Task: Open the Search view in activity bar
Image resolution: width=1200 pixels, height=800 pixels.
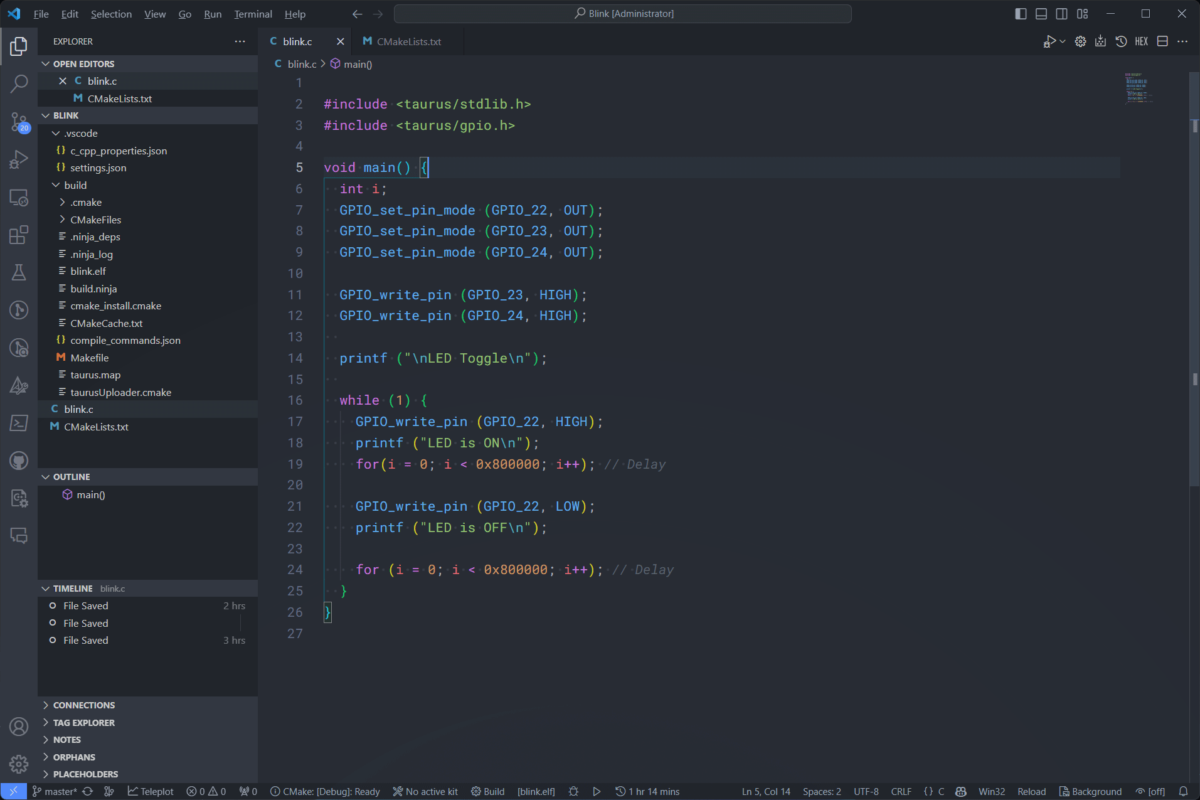Action: coord(18,84)
